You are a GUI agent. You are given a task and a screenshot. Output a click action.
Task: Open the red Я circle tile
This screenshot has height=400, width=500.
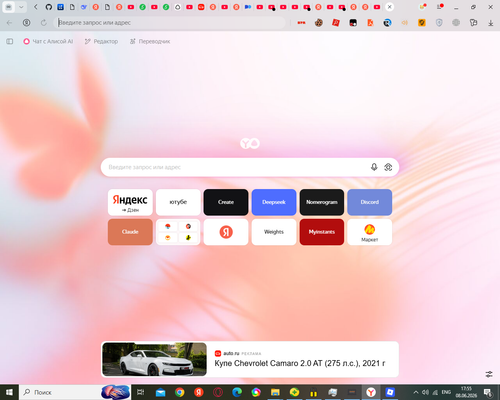(226, 232)
